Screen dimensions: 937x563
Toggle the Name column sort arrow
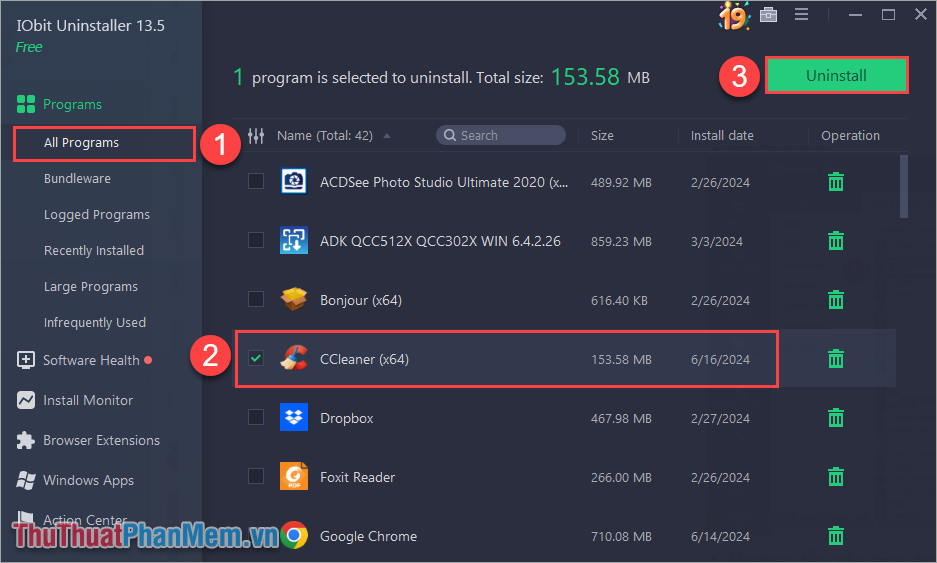point(387,136)
